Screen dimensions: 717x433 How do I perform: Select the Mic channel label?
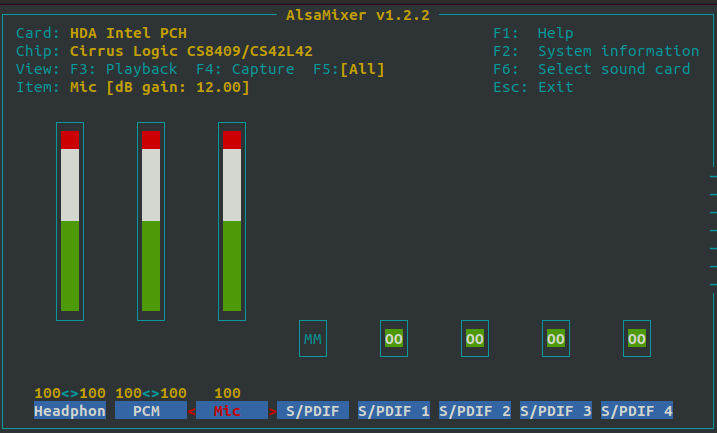click(x=232, y=411)
